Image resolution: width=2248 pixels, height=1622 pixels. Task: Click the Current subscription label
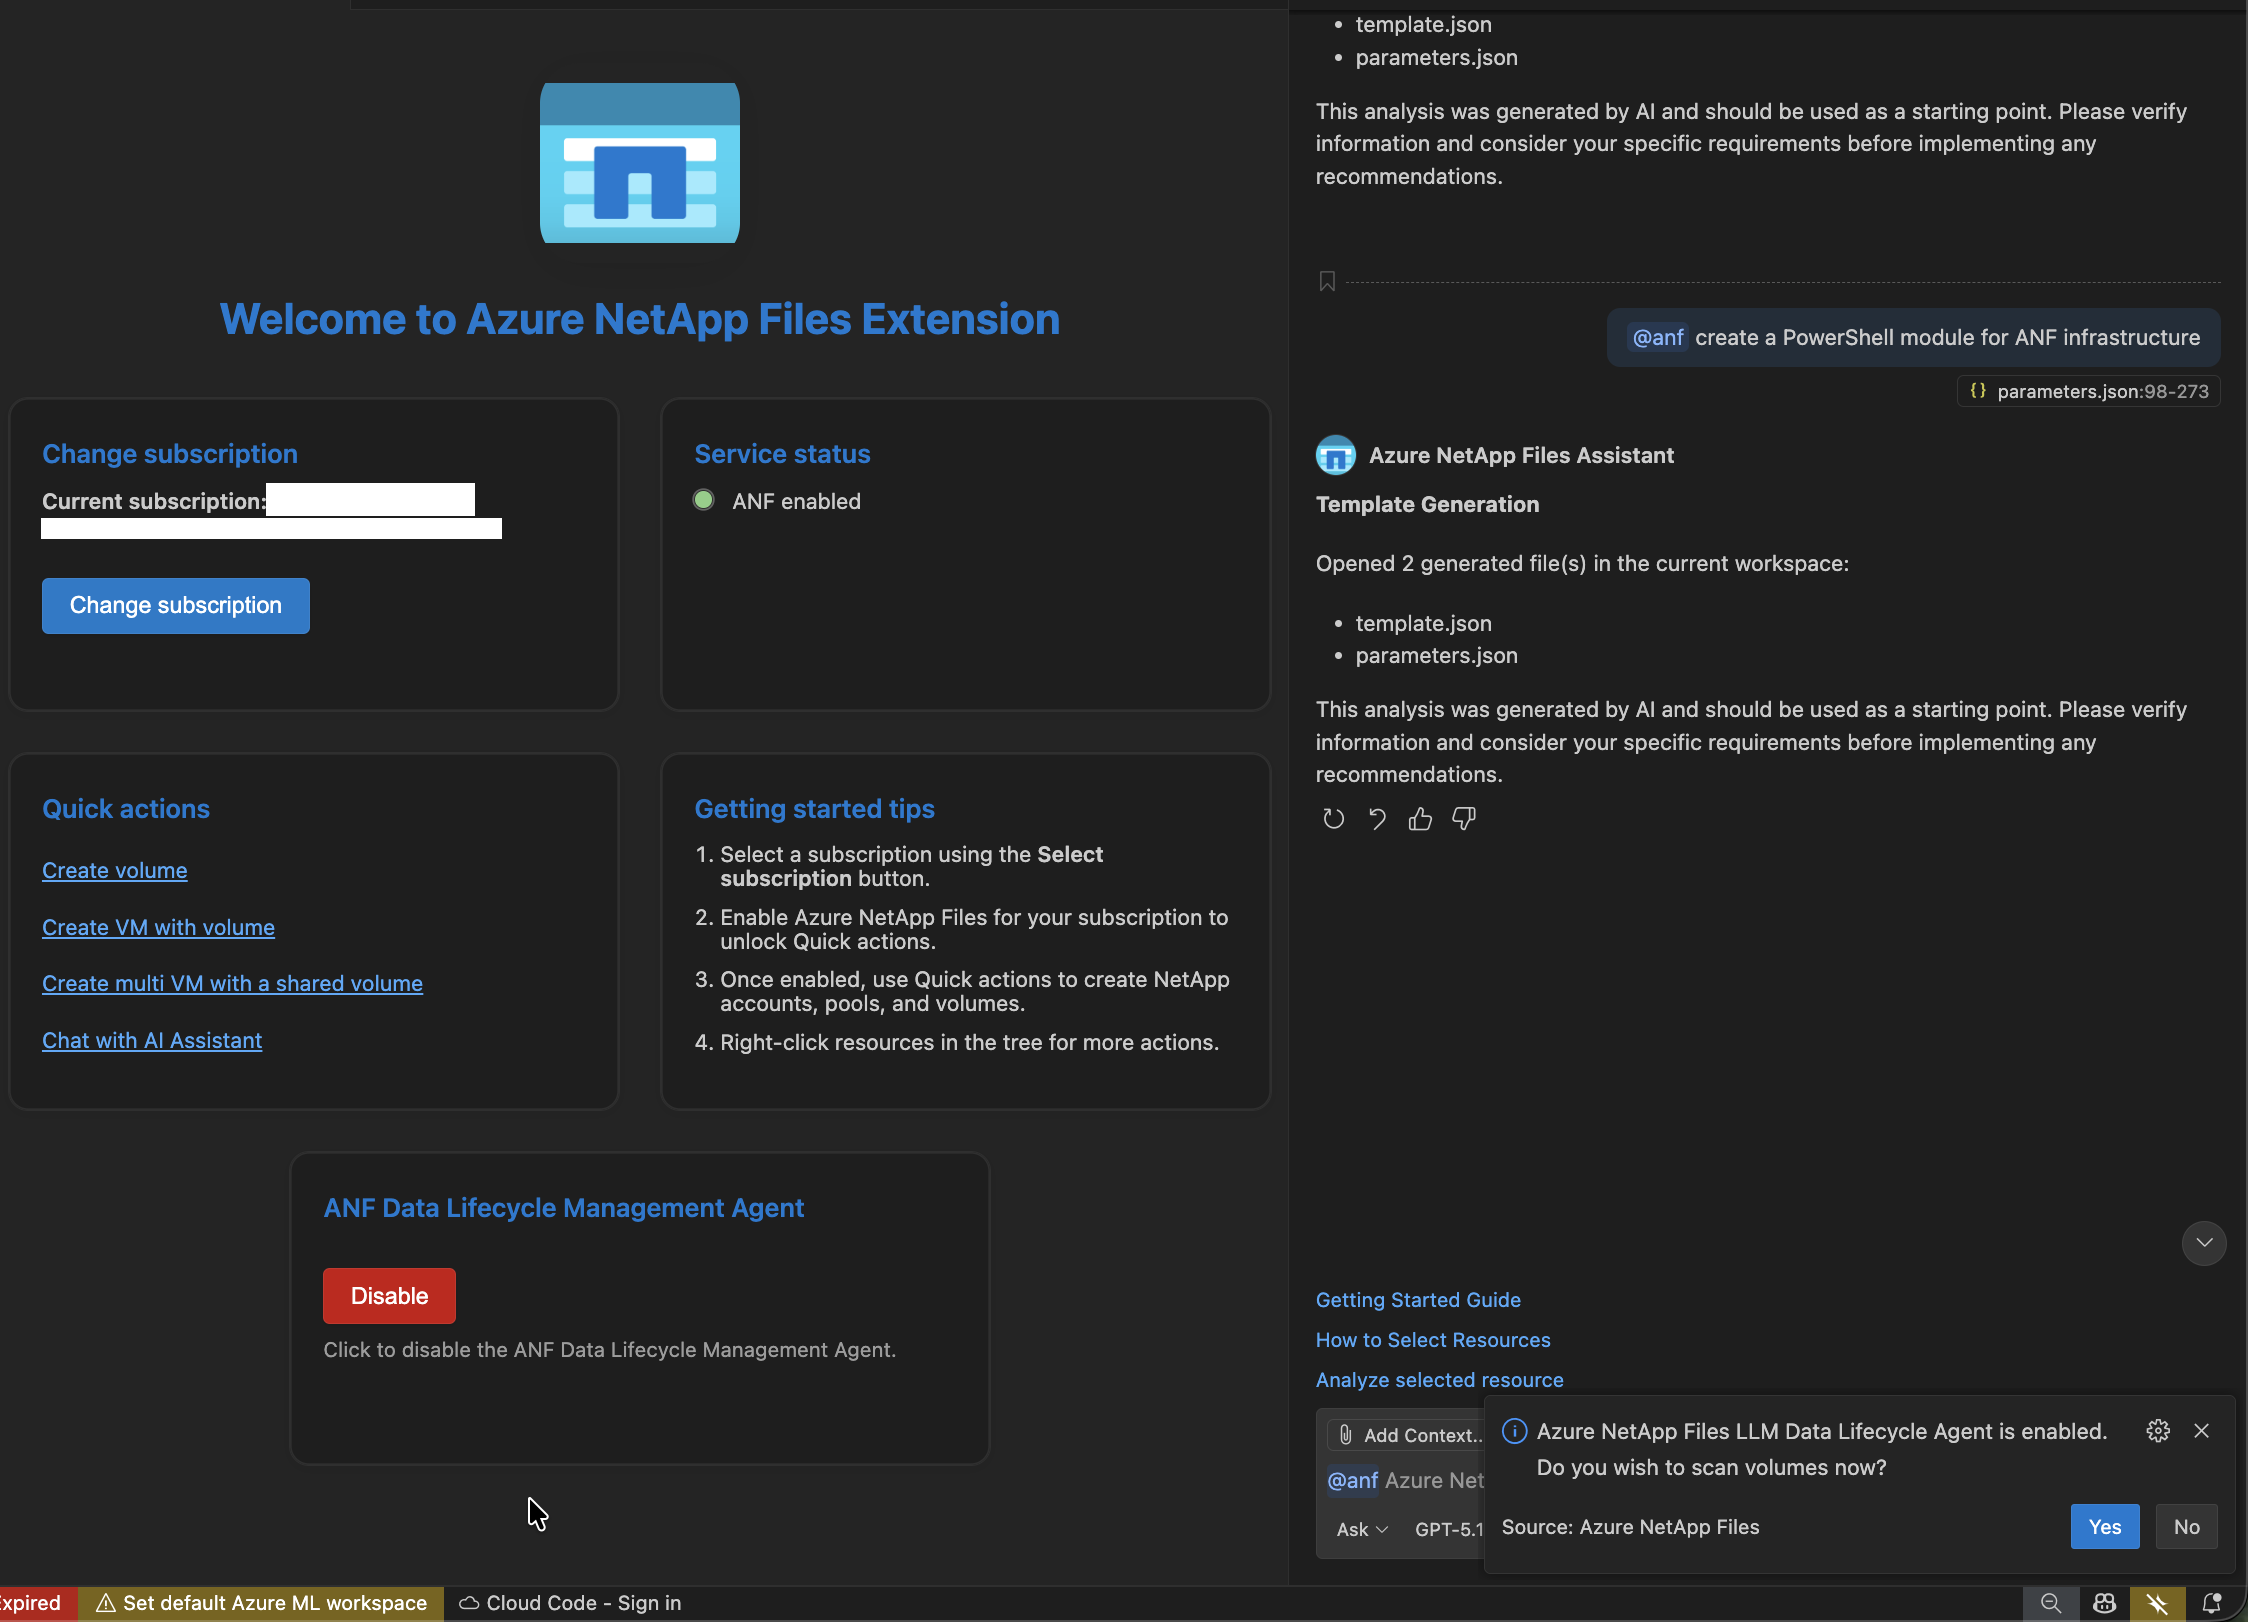pos(154,502)
